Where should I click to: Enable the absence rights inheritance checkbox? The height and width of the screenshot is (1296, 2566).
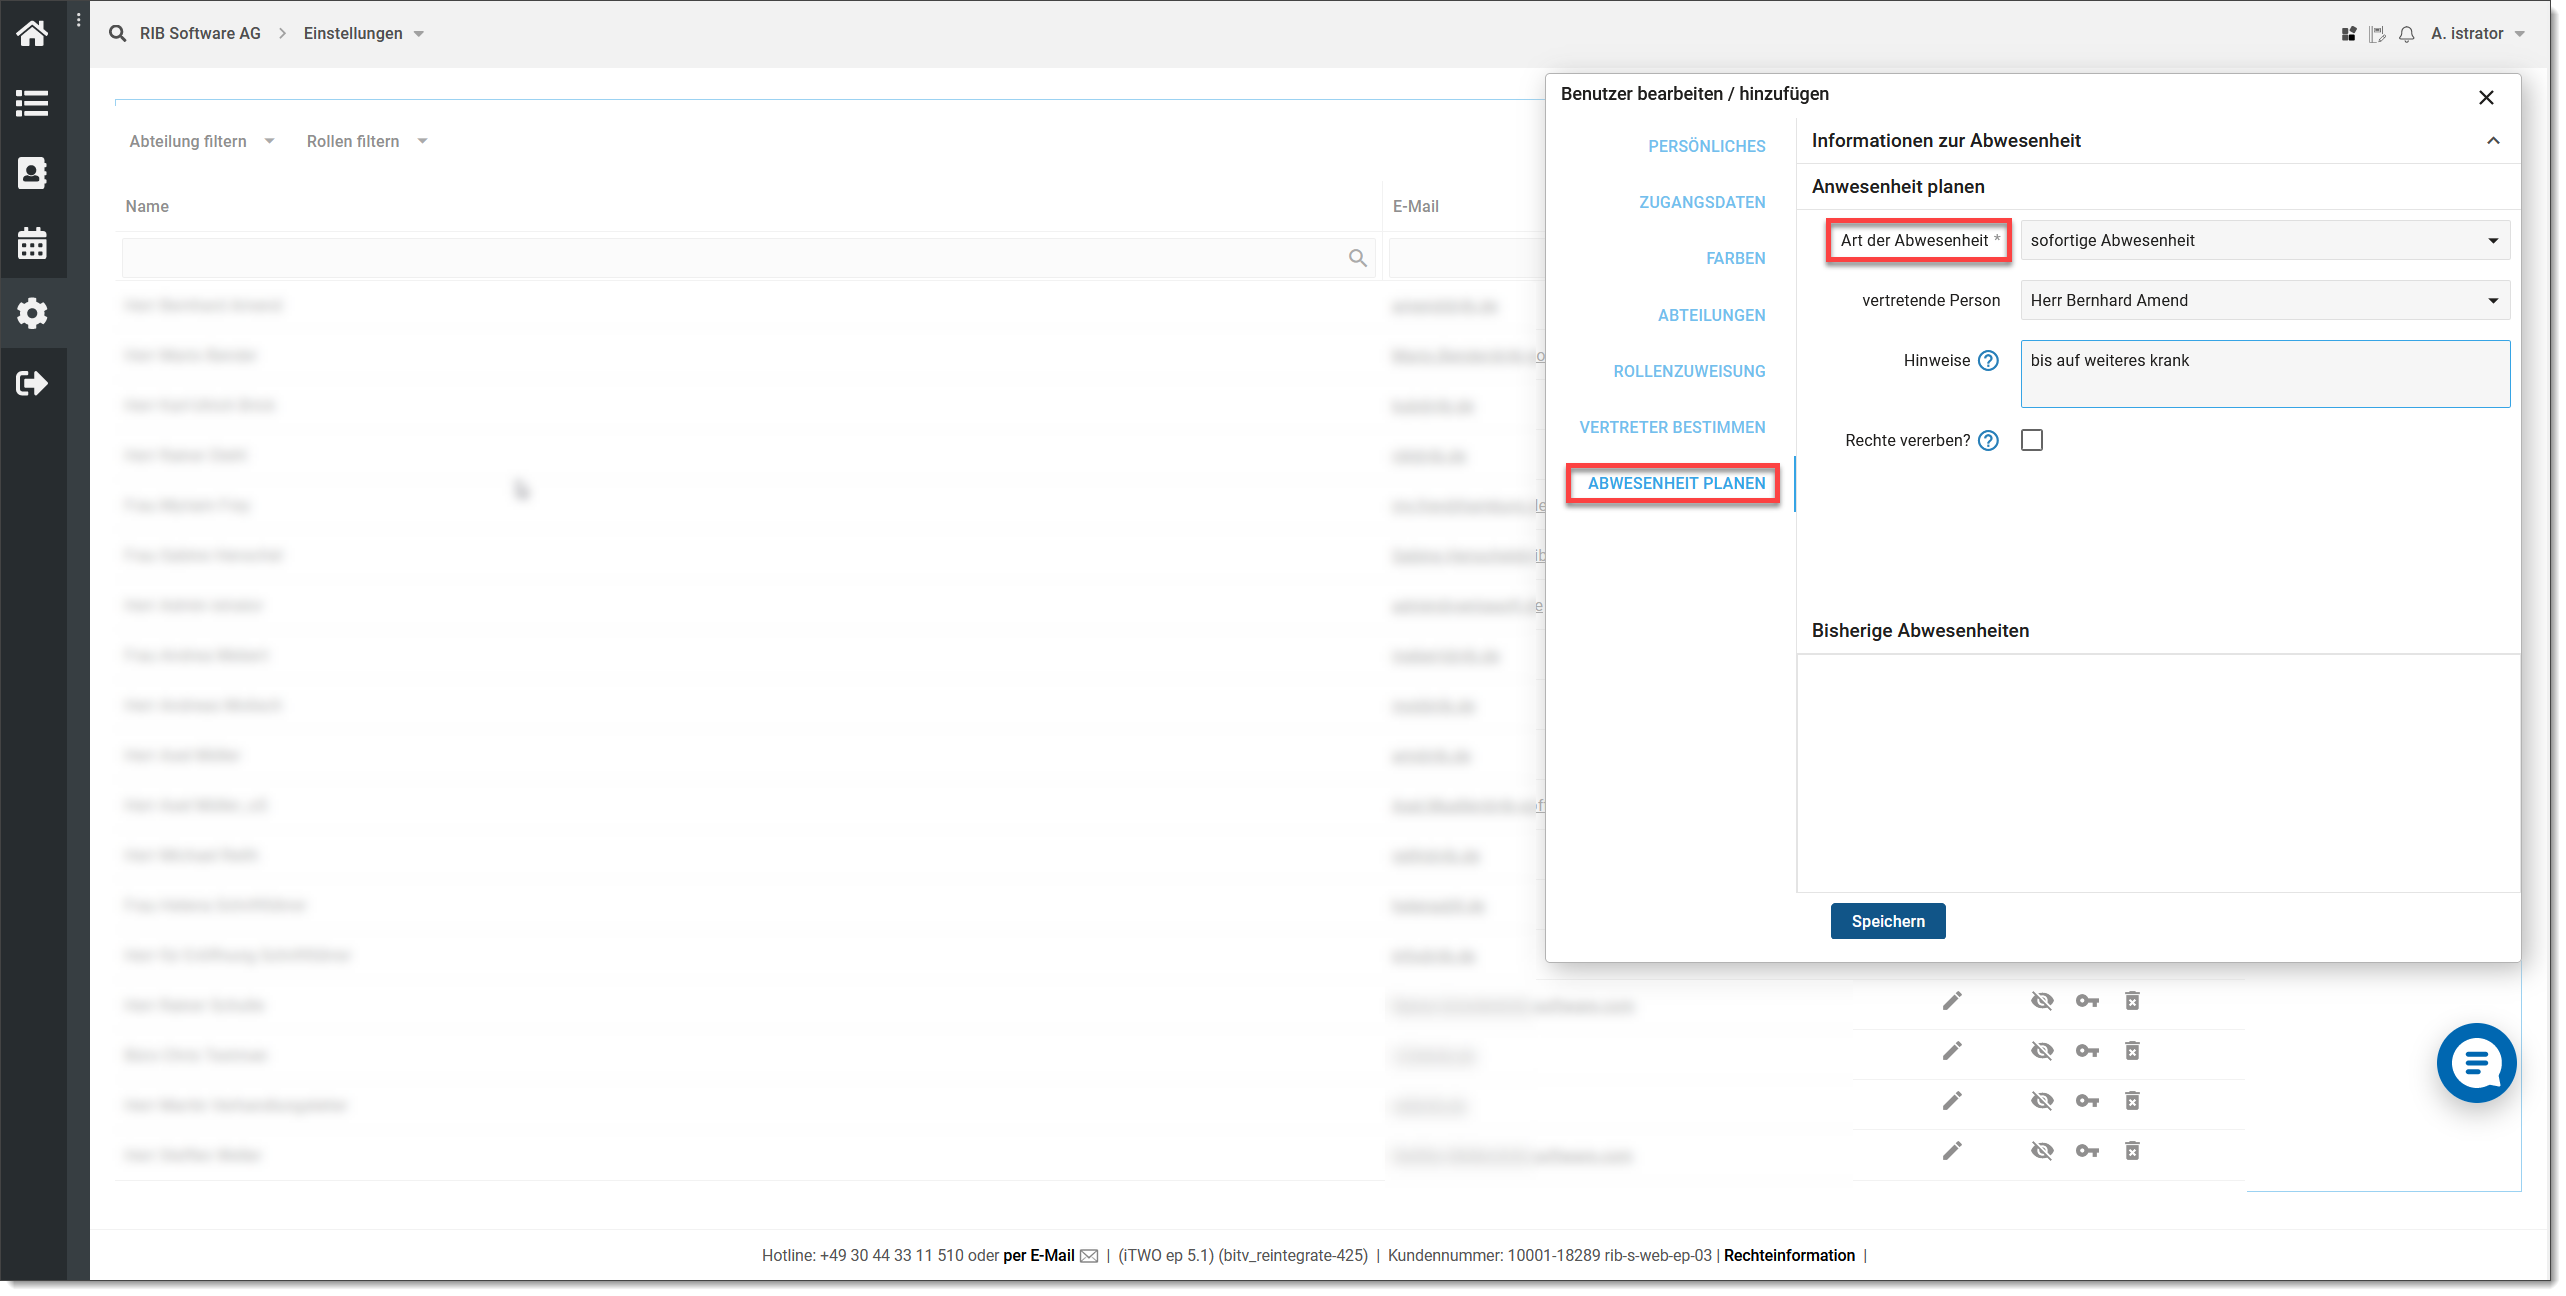point(2032,440)
